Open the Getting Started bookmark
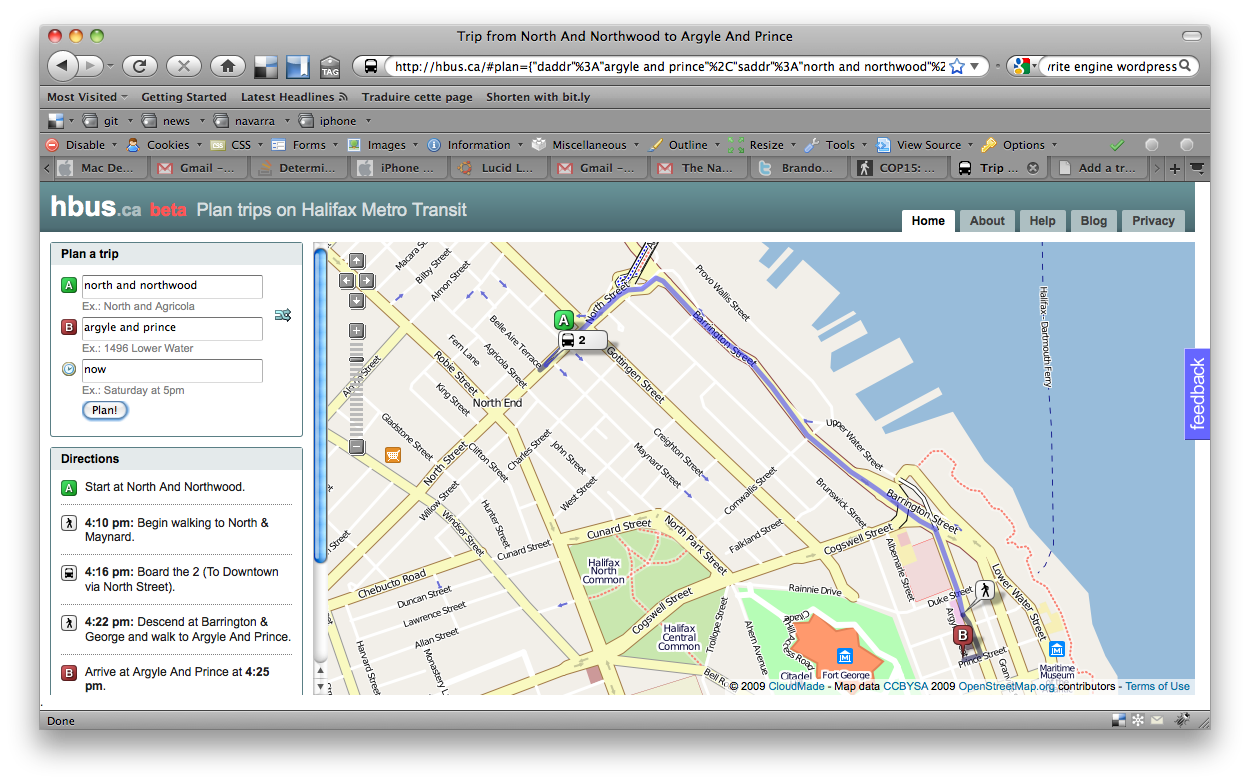This screenshot has height=784, width=1250. [x=184, y=97]
